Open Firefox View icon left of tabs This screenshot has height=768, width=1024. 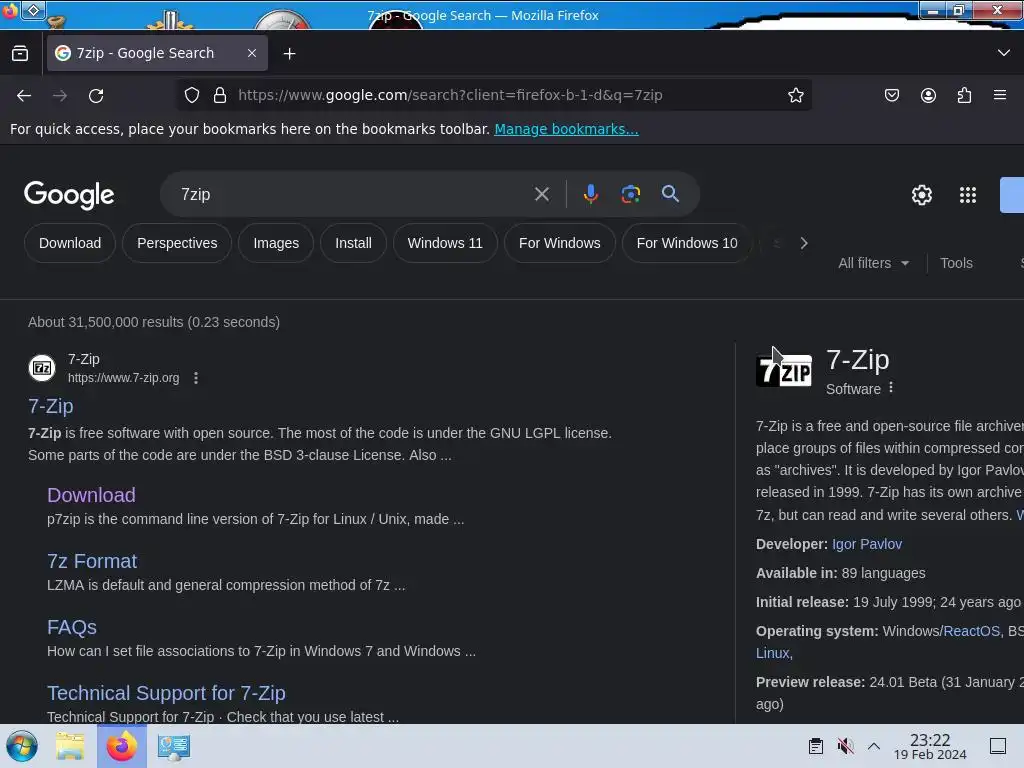pyautogui.click(x=20, y=53)
